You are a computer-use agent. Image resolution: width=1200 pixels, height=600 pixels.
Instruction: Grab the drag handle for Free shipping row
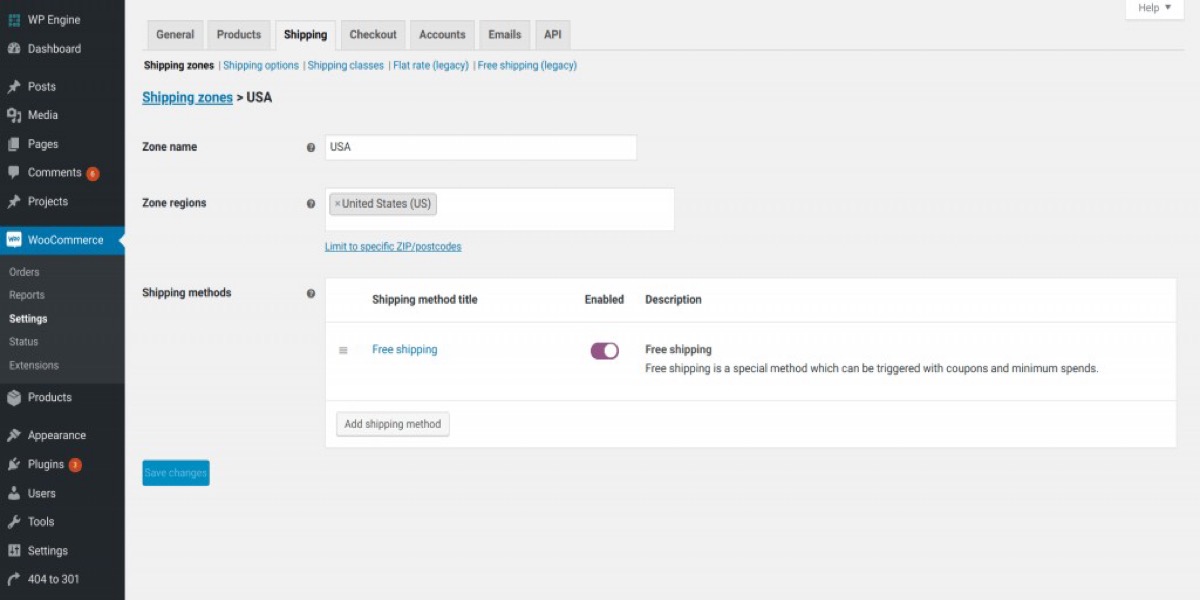point(343,351)
